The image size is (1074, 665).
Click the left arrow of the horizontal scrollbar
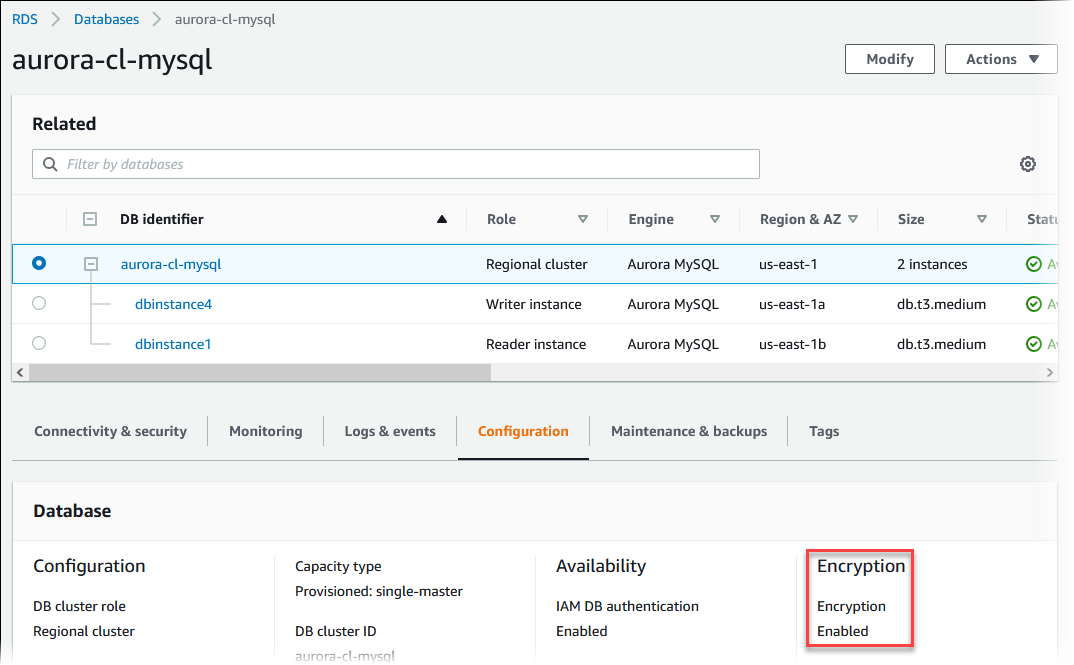(20, 371)
